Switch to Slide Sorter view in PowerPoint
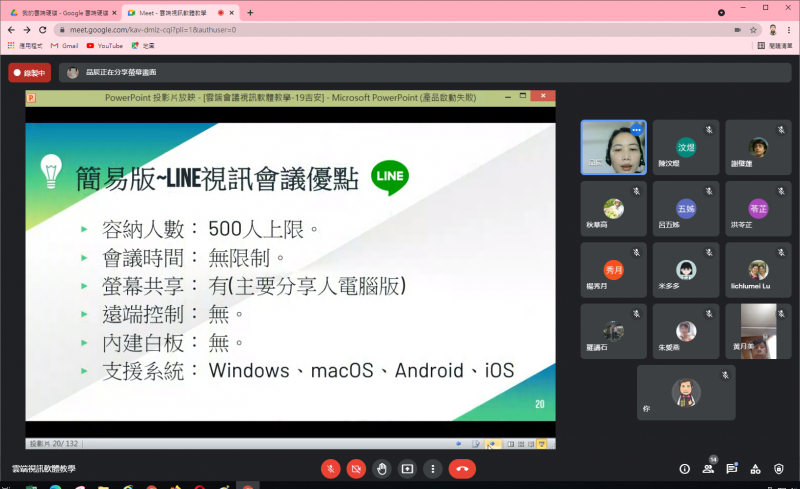 click(x=521, y=444)
